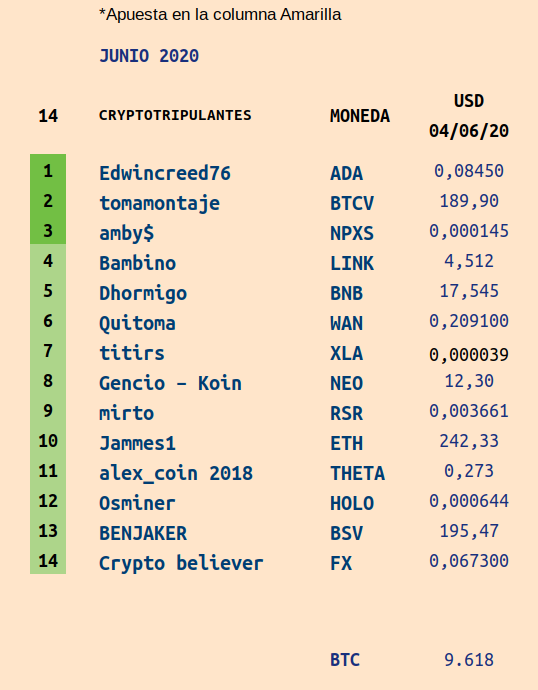This screenshot has height=690, width=538.
Task: Select alex_coin 2018 name cell
Action: point(176,473)
